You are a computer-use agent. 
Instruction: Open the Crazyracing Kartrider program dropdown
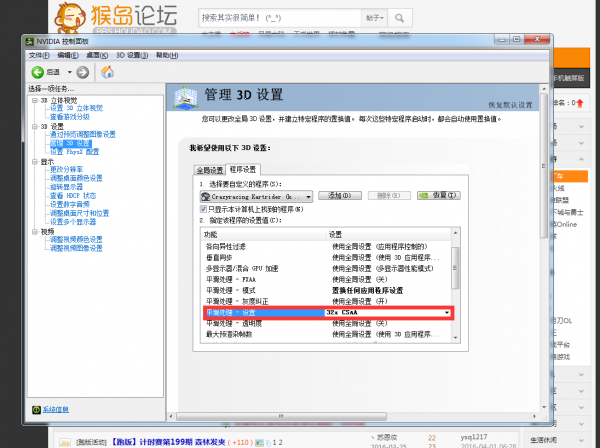[x=256, y=197]
